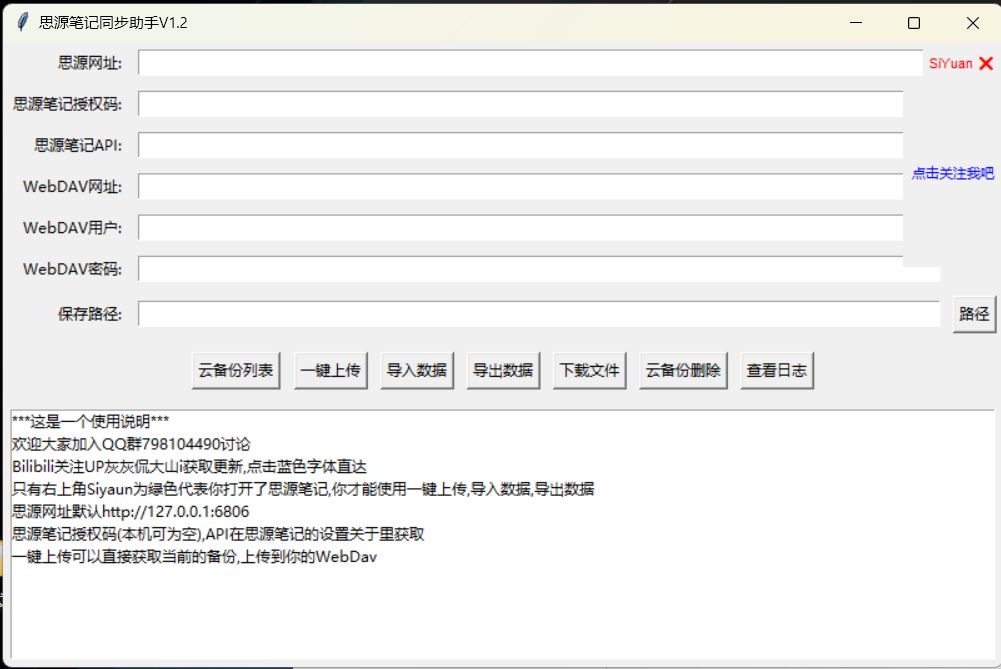Maximize the 思源笔记同步助手 window
Screen dimensions: 1001x669
tap(914, 22)
